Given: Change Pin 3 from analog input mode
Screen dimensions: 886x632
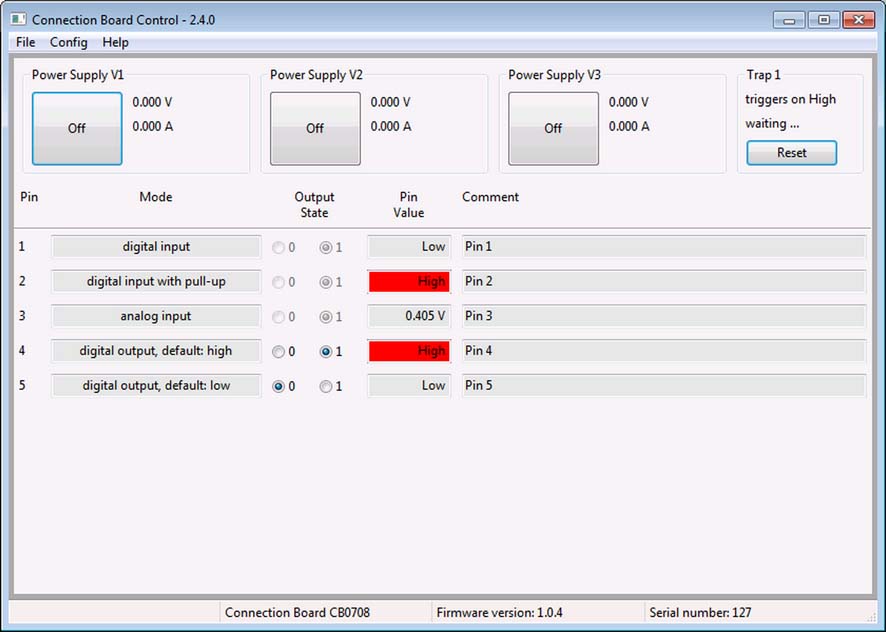Looking at the screenshot, I should point(155,315).
